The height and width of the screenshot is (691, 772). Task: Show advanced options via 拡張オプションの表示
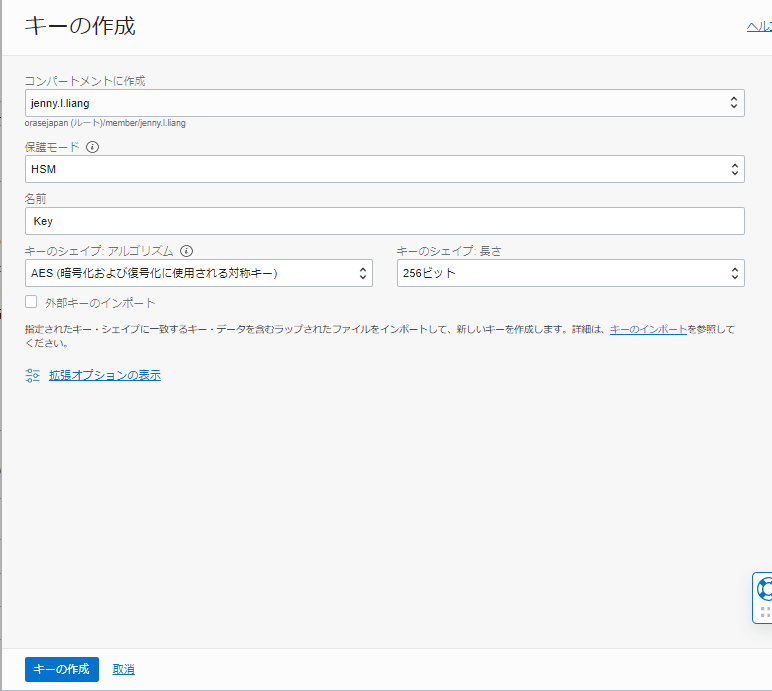point(105,375)
